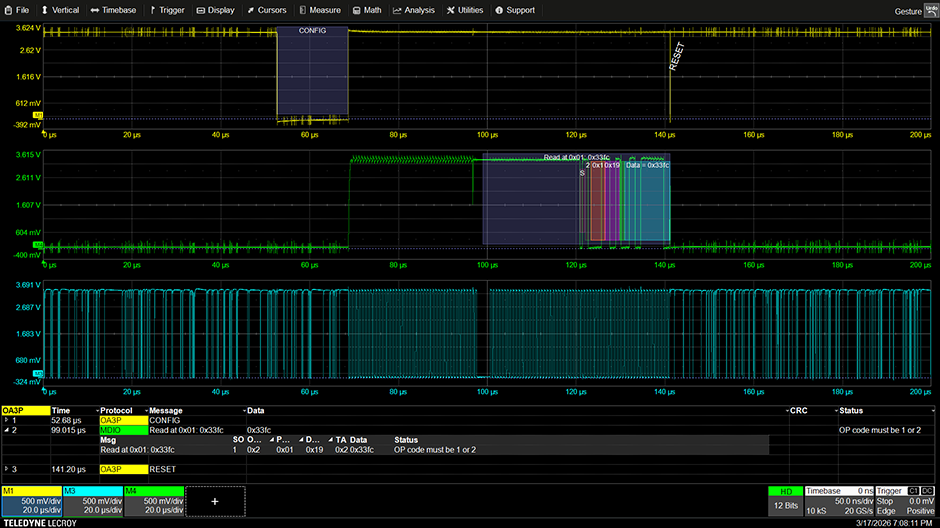Viewport: 940px width, 528px height.
Task: Select the M3 channel descriptor box
Action: (92, 501)
